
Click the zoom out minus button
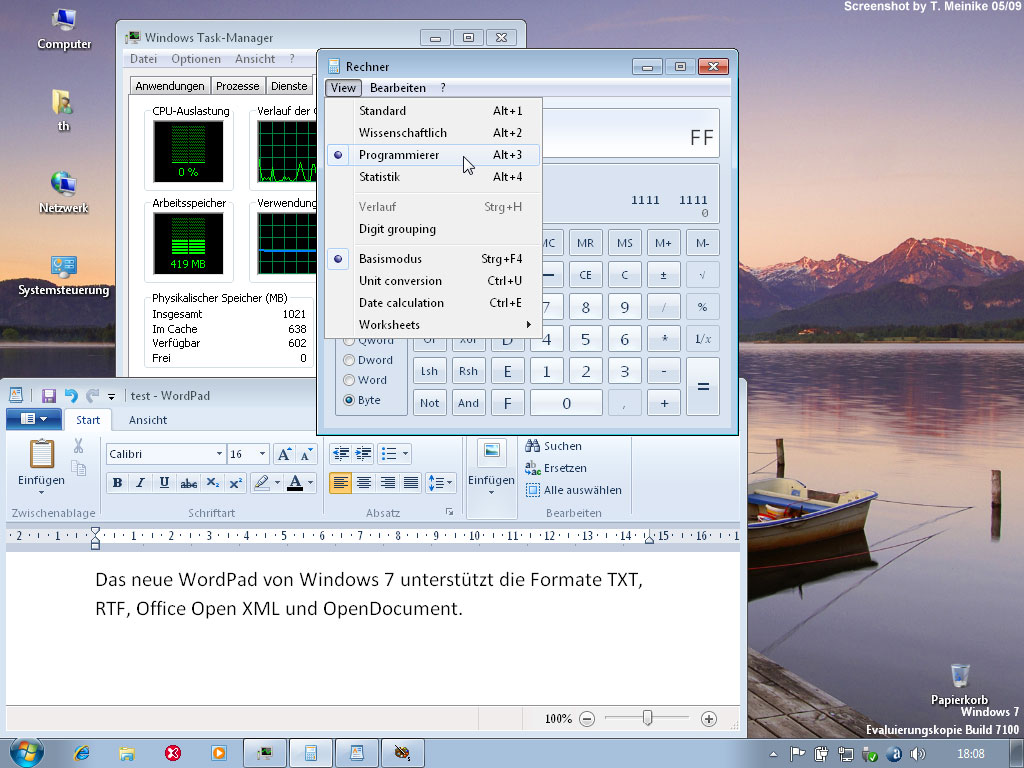tap(587, 719)
